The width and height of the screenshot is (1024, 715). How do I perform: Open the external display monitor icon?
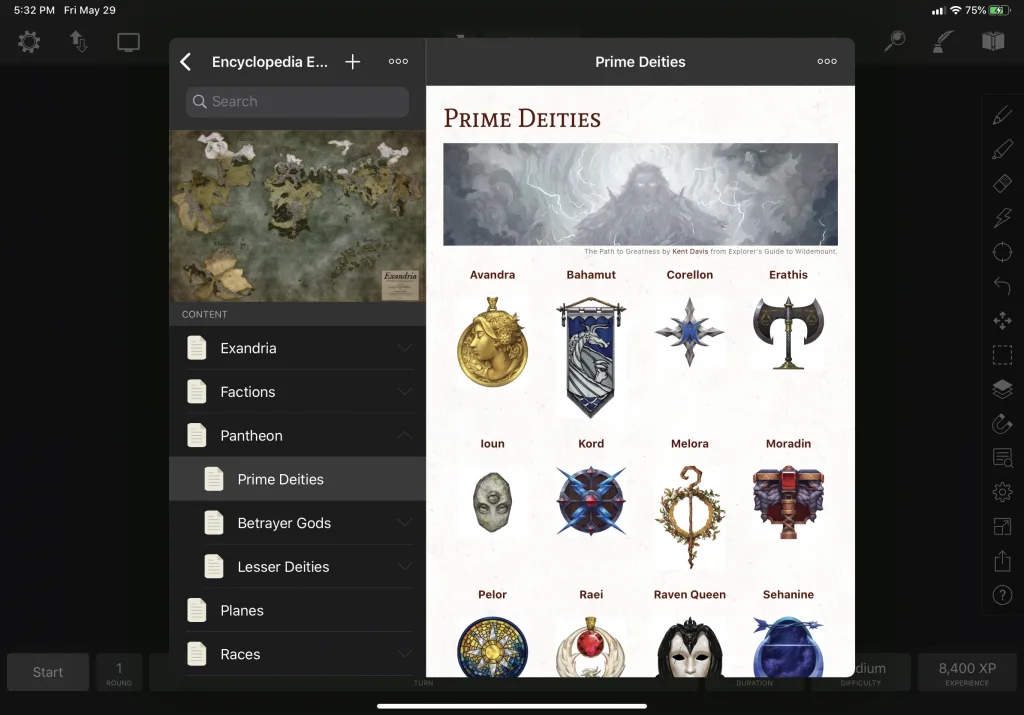(128, 42)
